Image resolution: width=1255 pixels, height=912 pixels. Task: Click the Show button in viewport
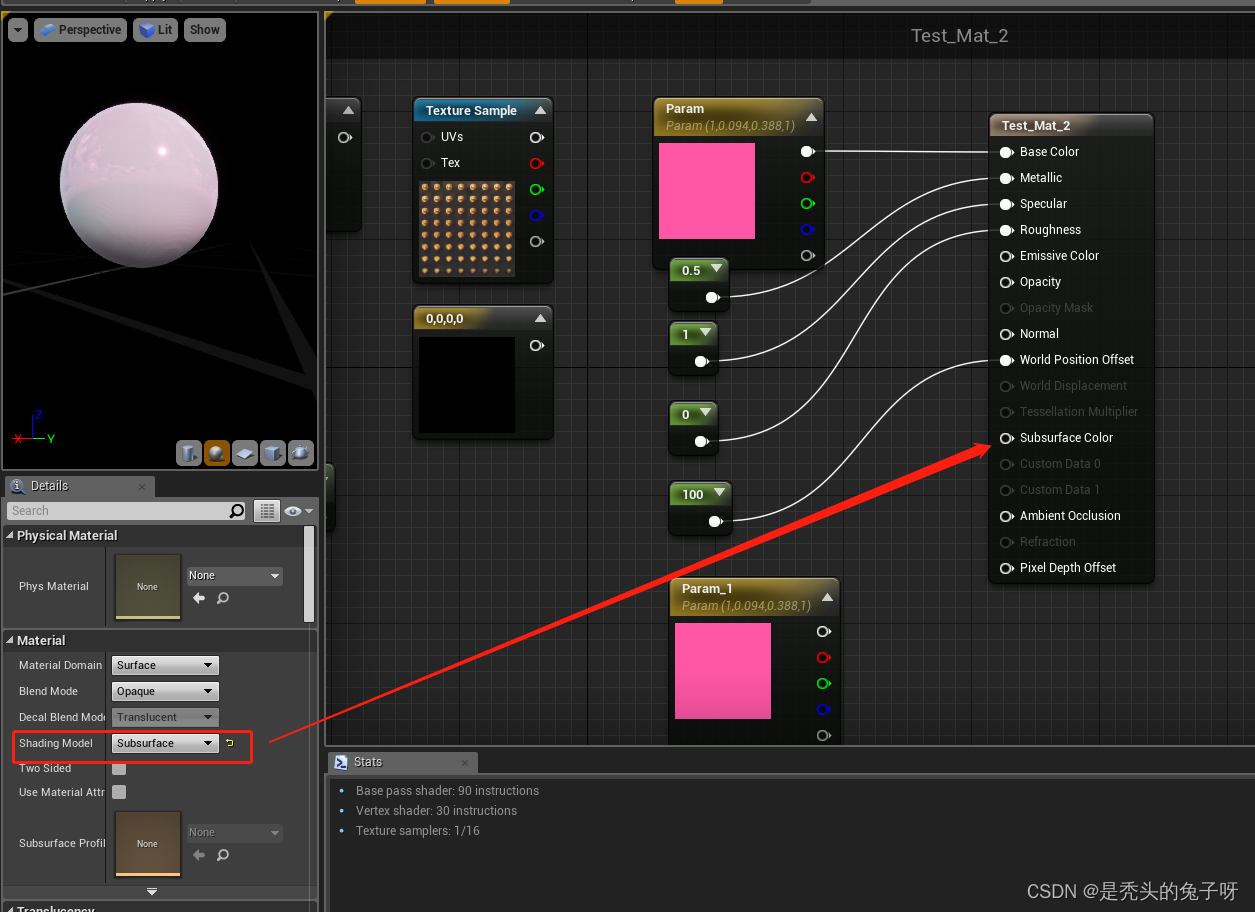pyautogui.click(x=204, y=29)
